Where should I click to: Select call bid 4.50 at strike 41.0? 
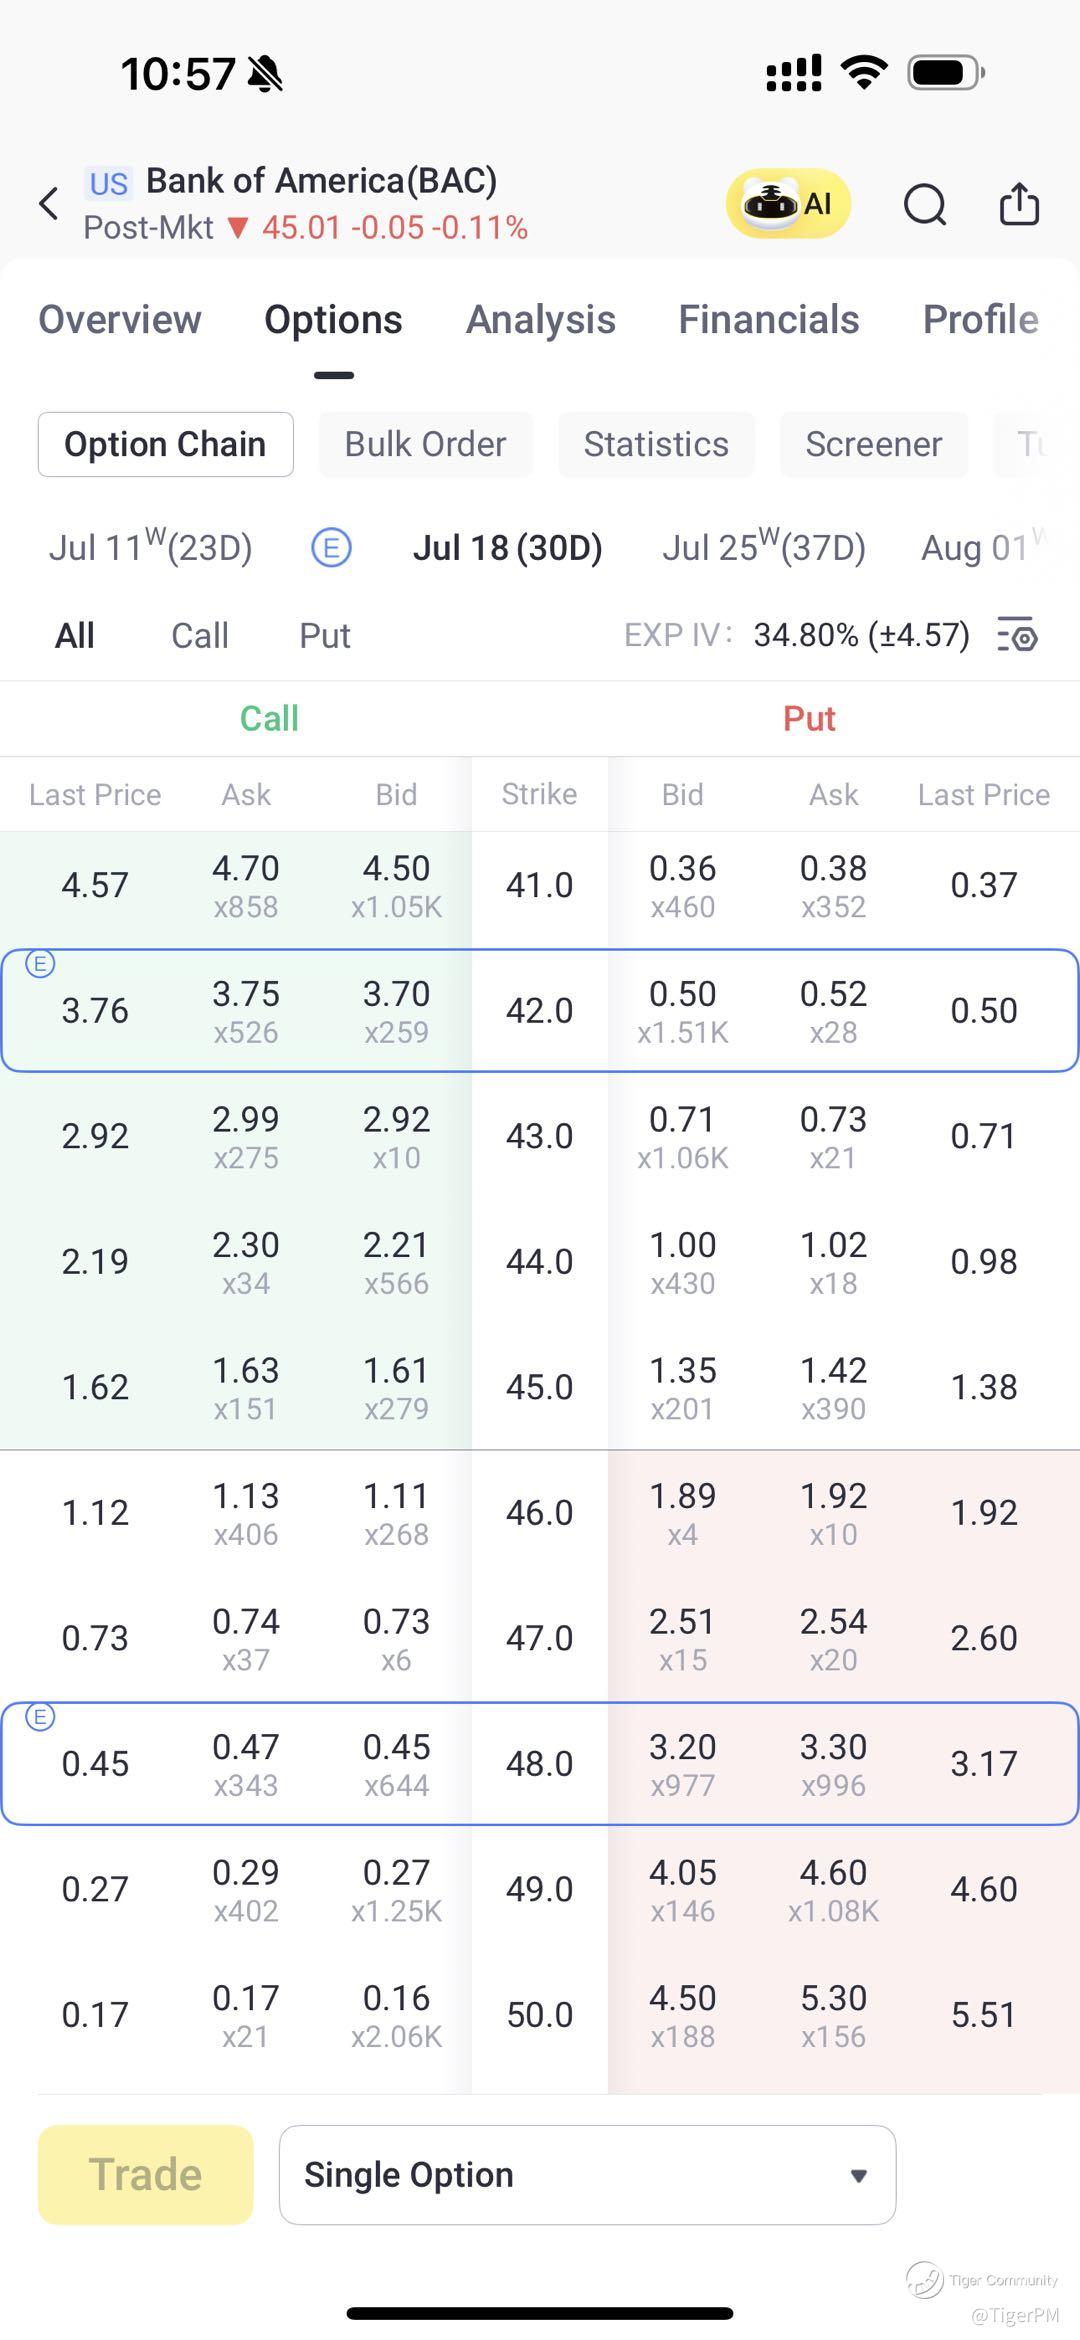tap(396, 885)
